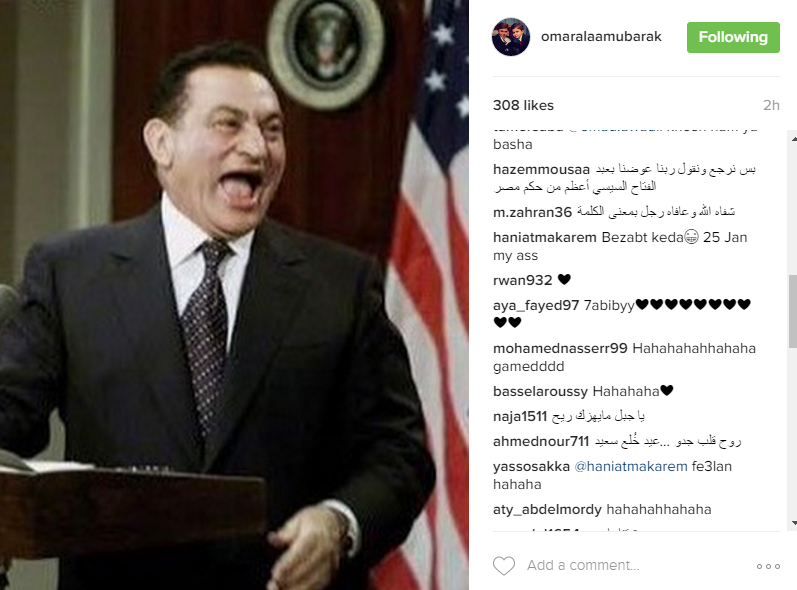
Task: Open mohamednasserr99 commenter profile
Action: click(560, 348)
